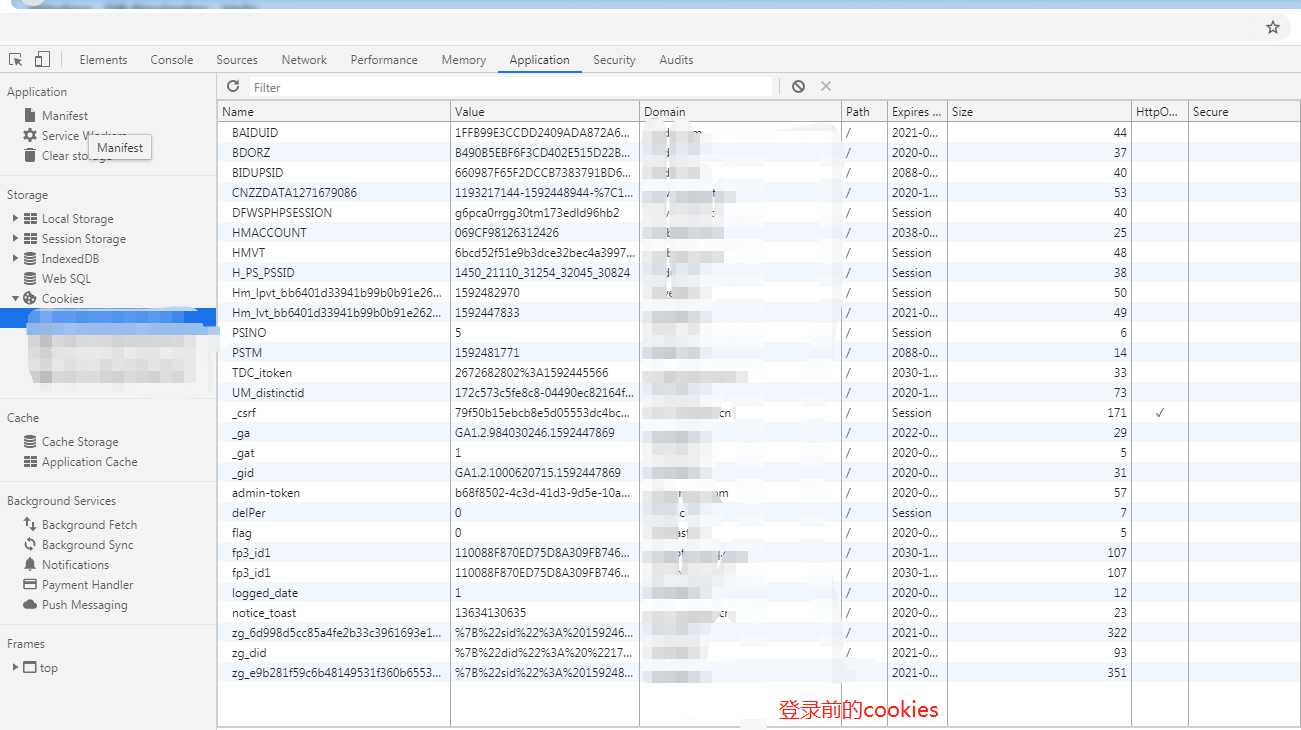The image size is (1301, 730).
Task: Select the TDC_itoken cookie row
Action: (759, 373)
